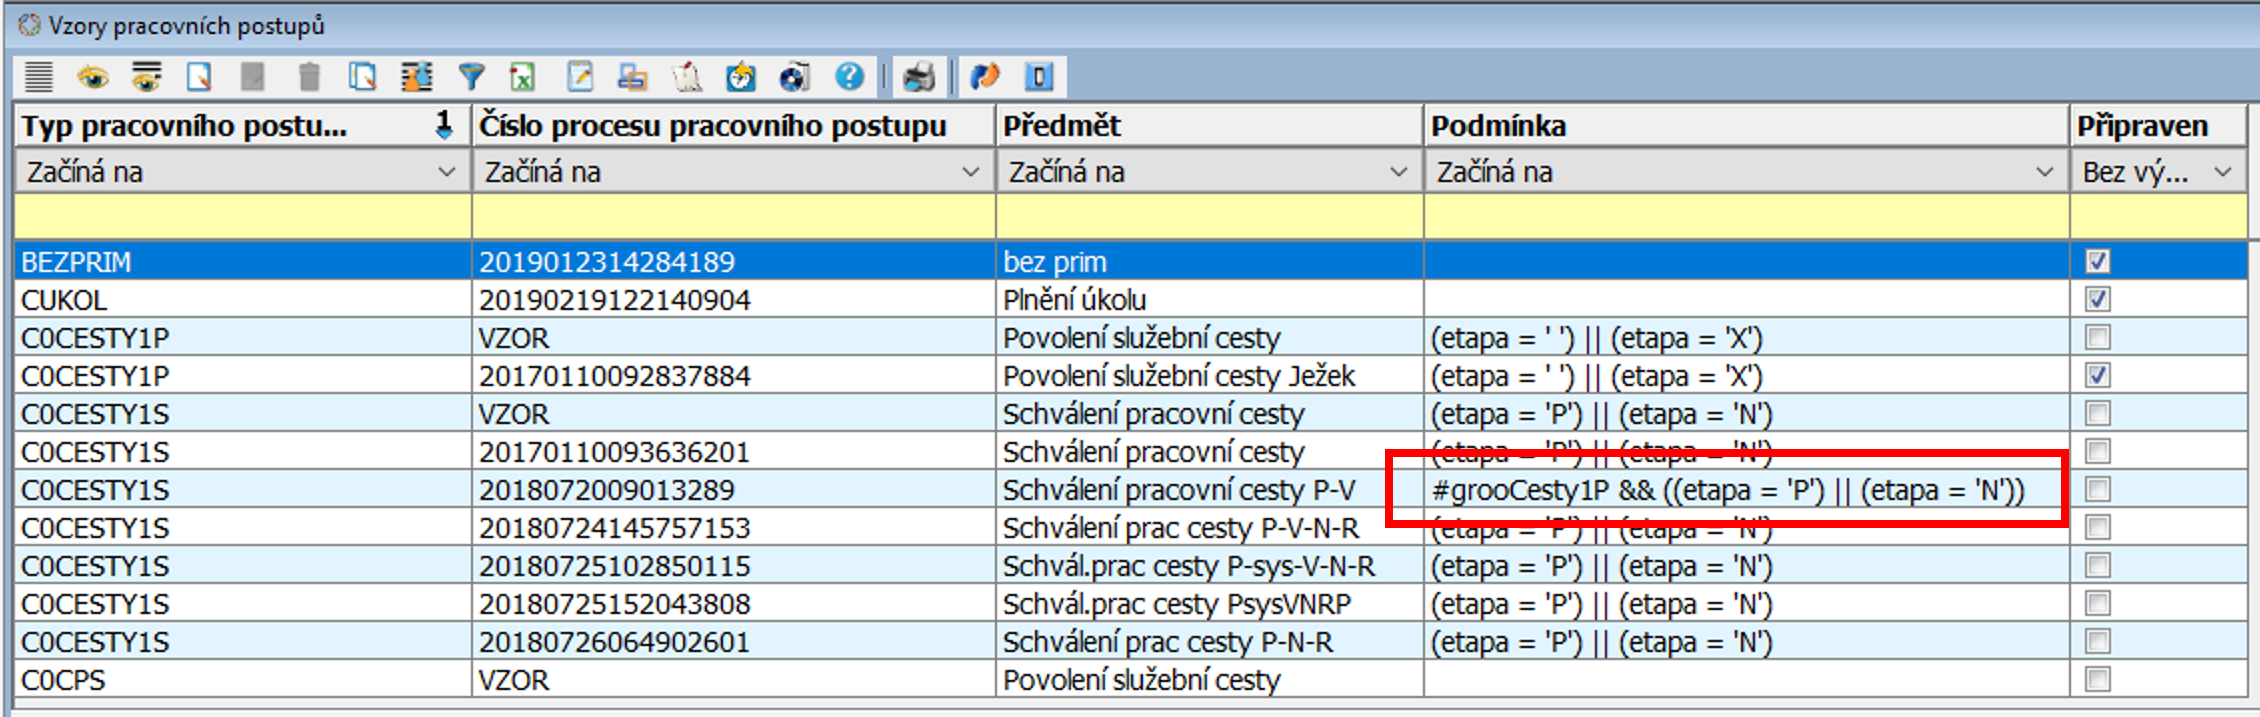This screenshot has height=717, width=2260.
Task: Click the eye view-record icon
Action: [x=93, y=77]
